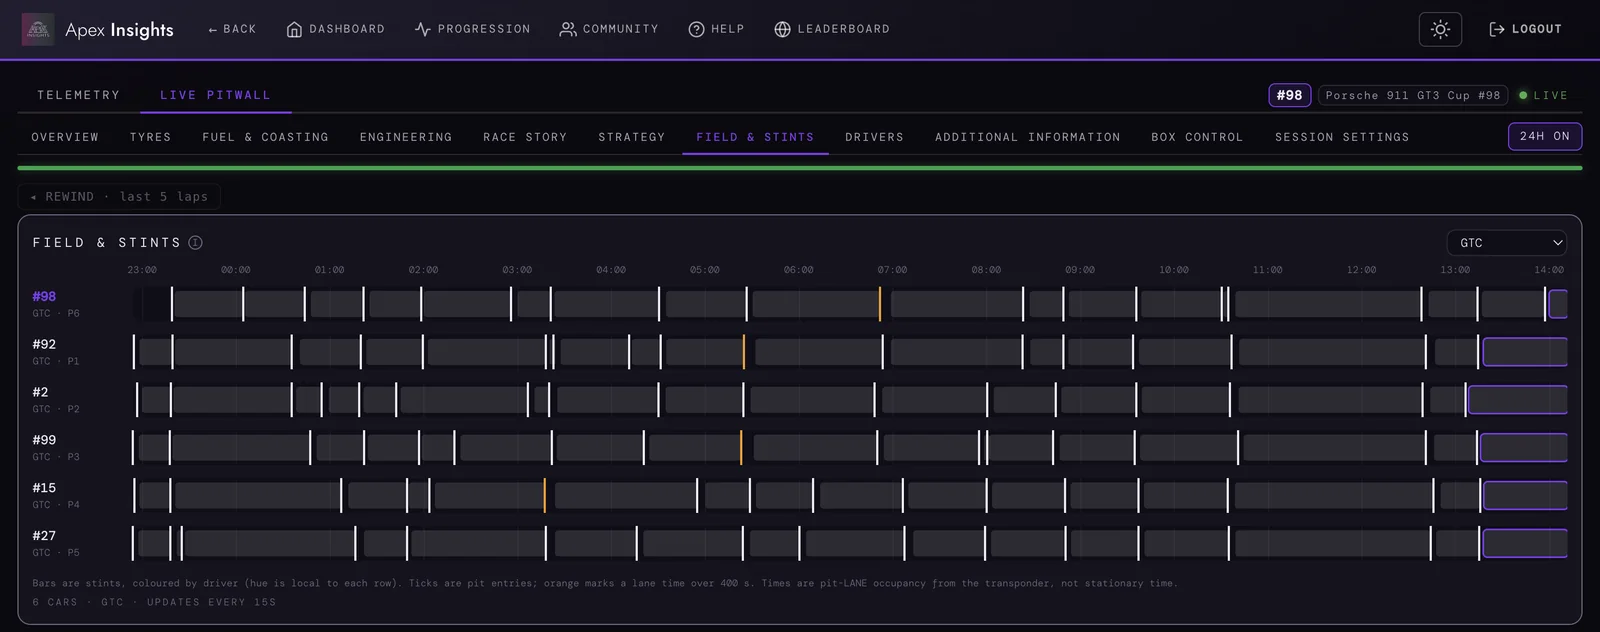Log out via Logout text

[1537, 29]
